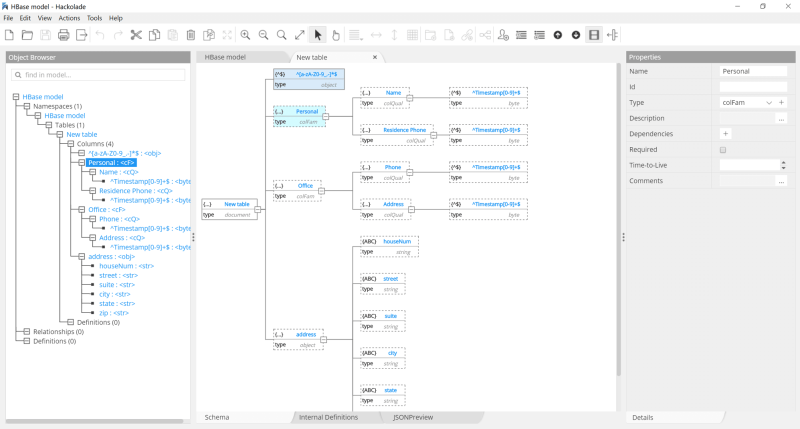Select the hand pan tool
The image size is (800, 429).
[x=336, y=35]
